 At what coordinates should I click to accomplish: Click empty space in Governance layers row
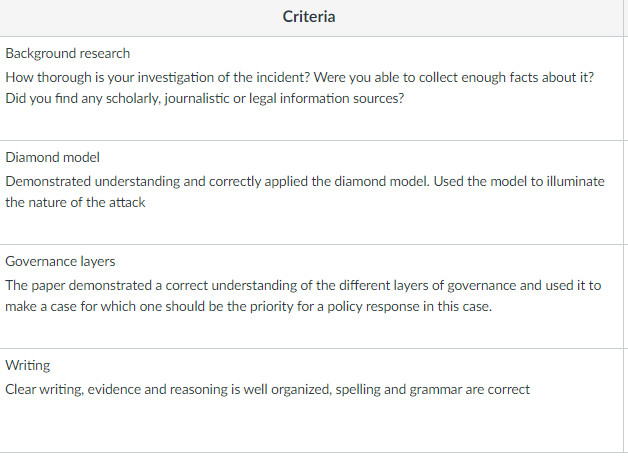(312, 331)
